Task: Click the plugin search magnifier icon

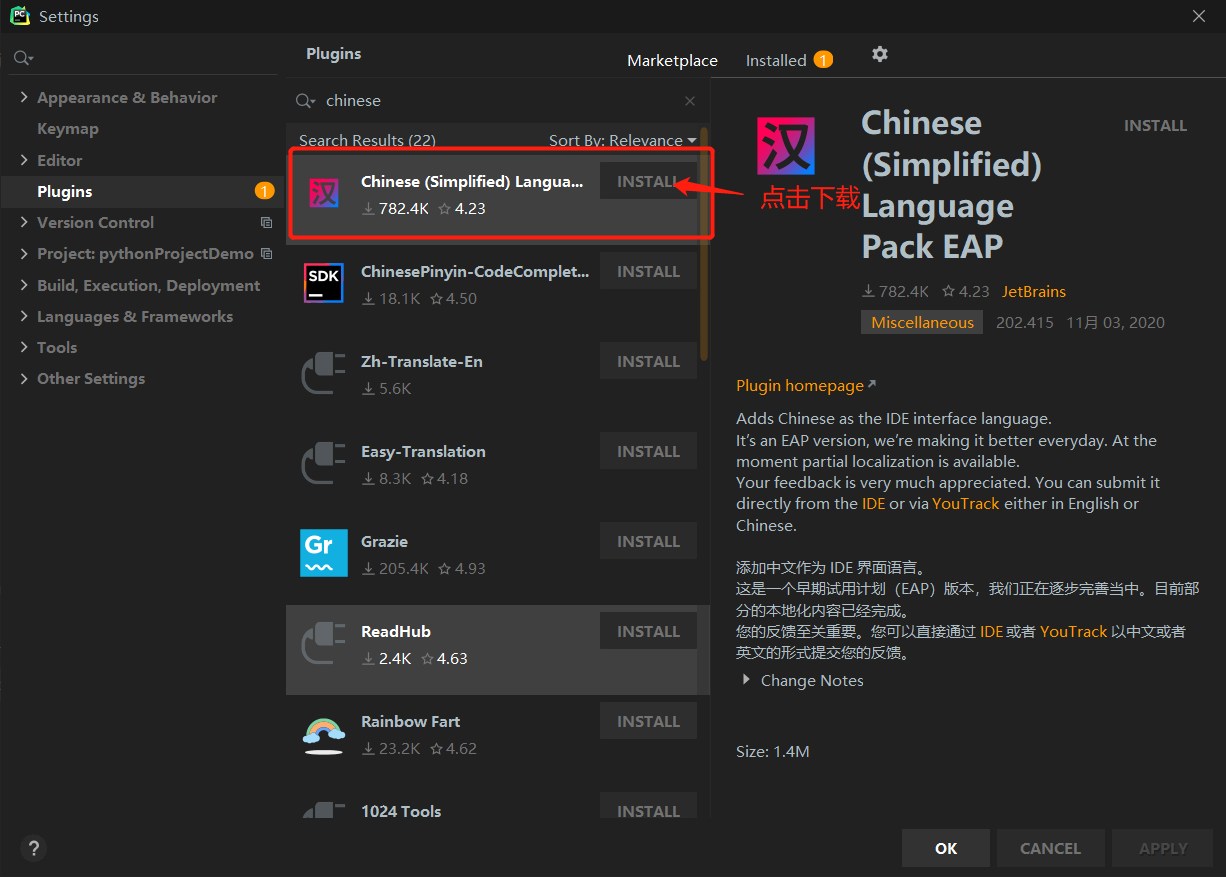Action: 306,101
